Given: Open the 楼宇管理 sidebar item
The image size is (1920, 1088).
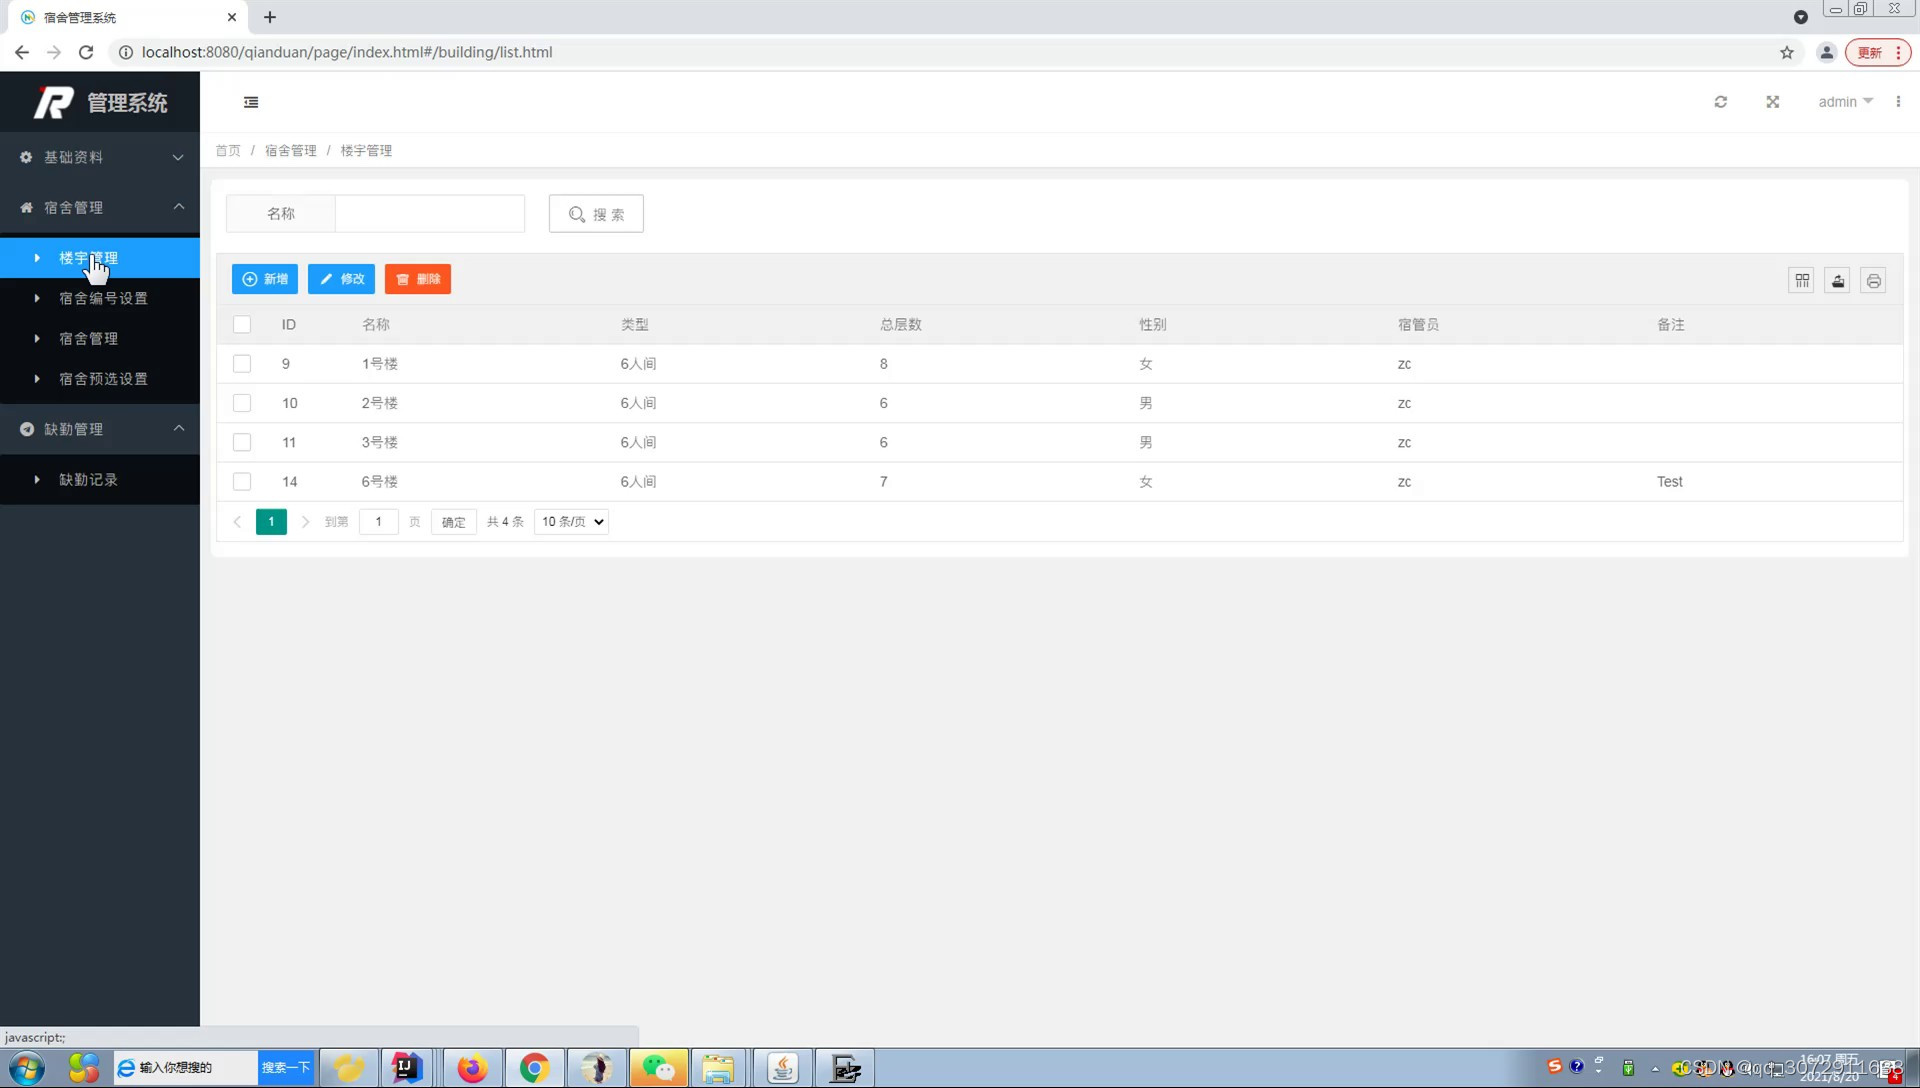Looking at the screenshot, I should coord(100,258).
